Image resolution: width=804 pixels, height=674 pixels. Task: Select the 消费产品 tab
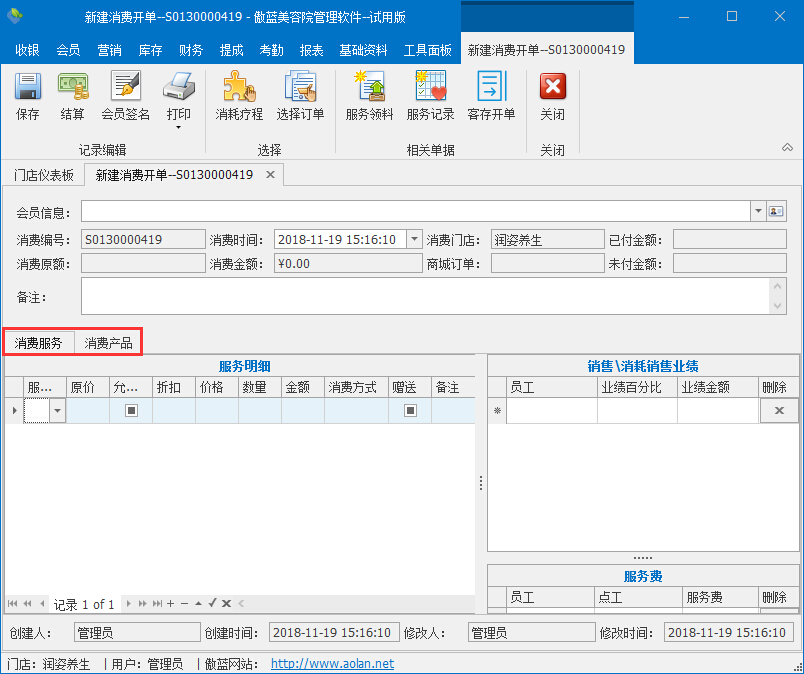click(x=108, y=343)
